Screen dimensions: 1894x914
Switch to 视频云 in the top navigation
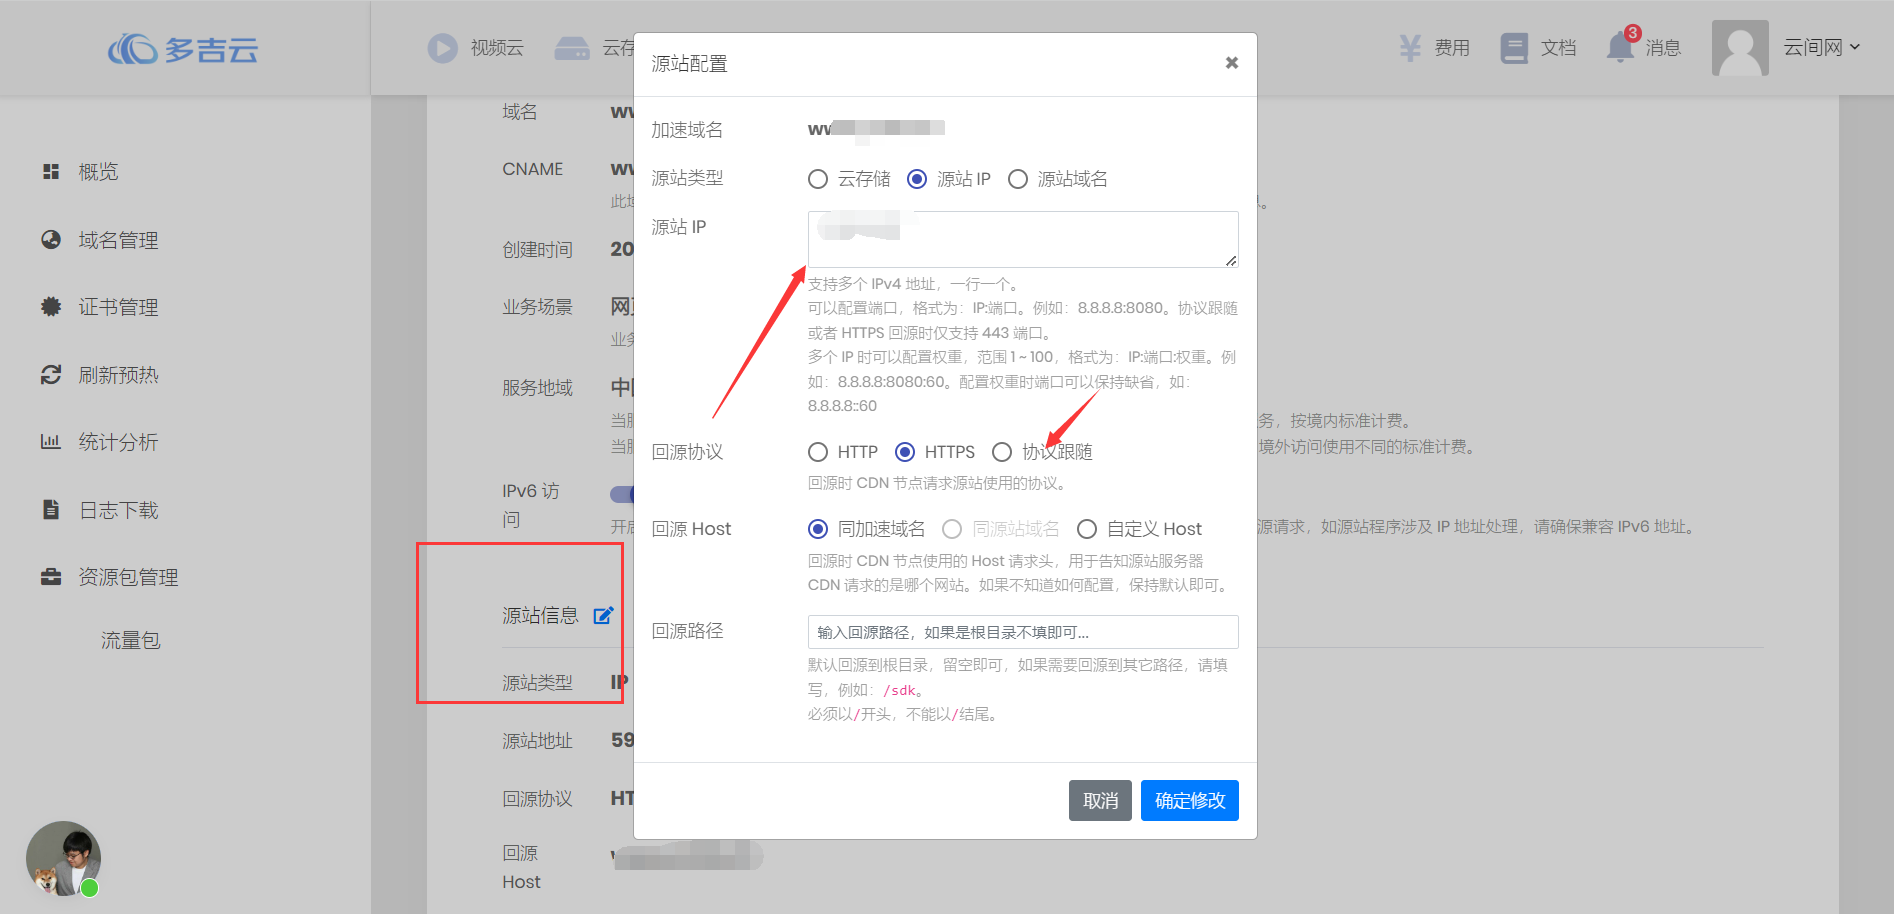pos(478,46)
